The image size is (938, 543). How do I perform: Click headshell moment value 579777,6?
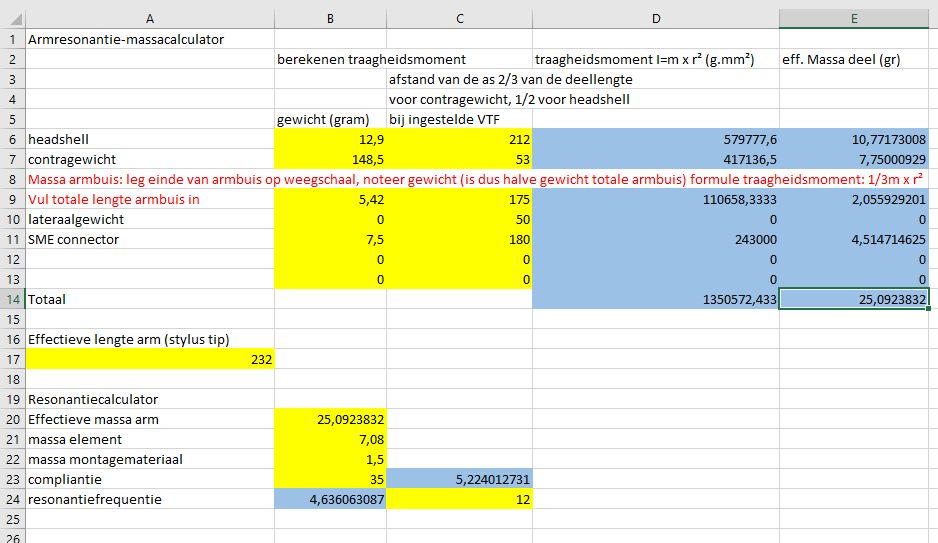(656, 139)
